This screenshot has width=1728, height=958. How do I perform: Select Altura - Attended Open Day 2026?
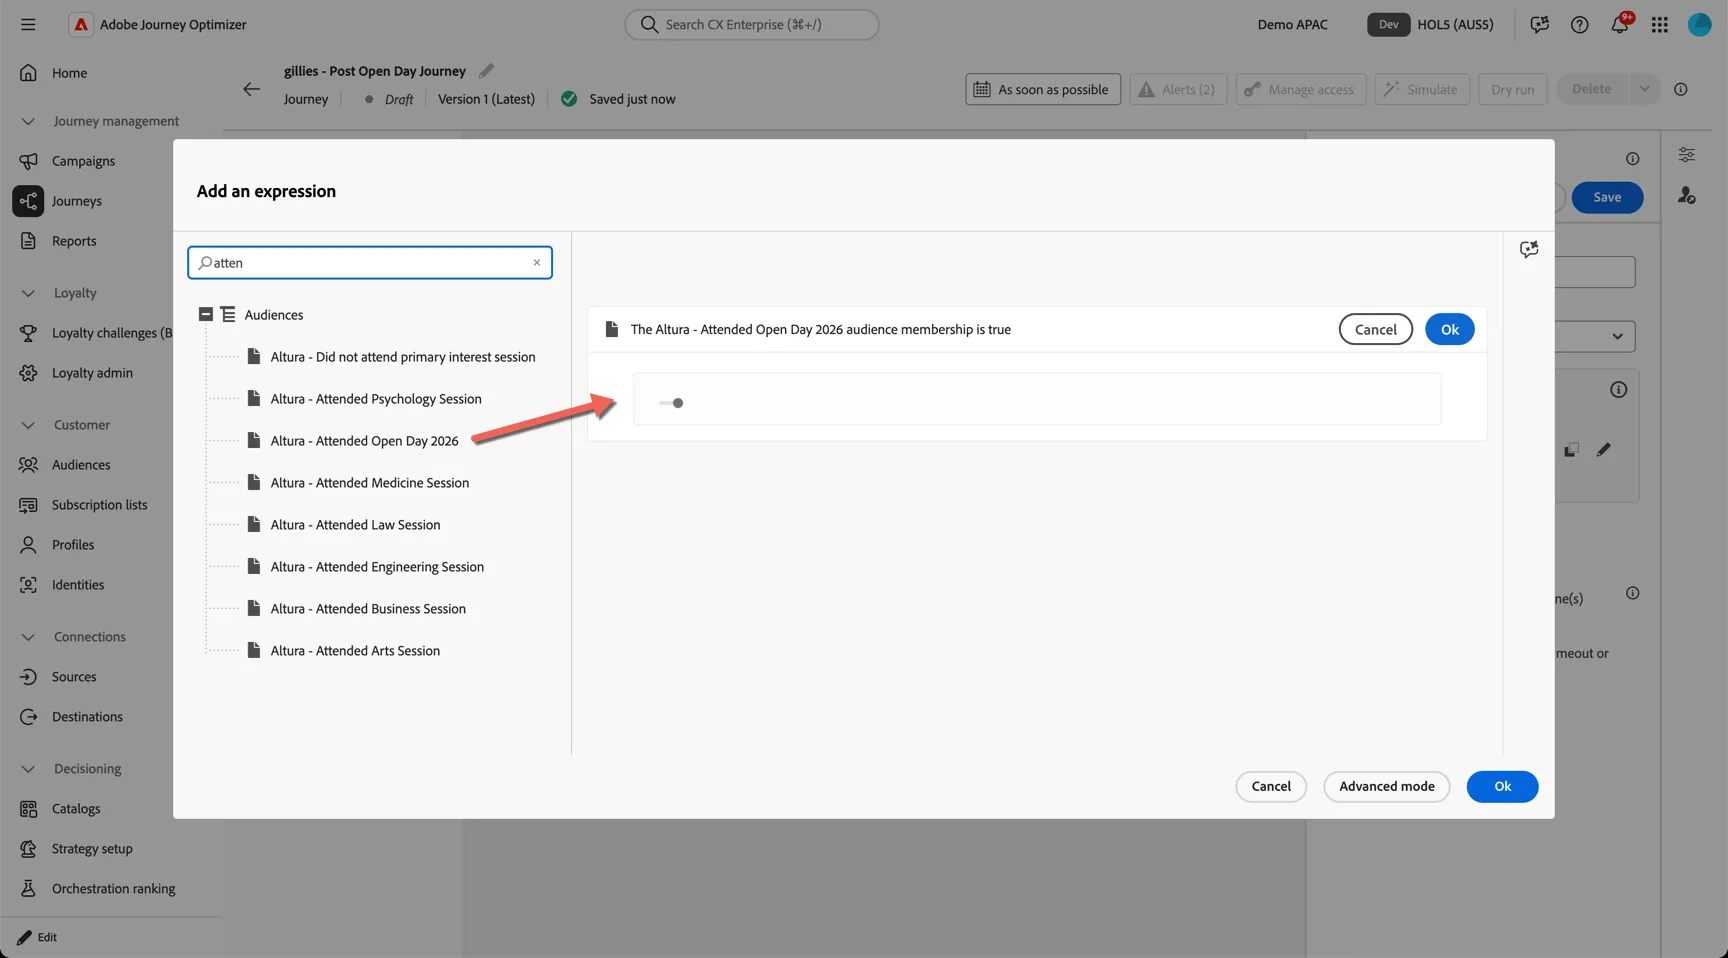(364, 441)
